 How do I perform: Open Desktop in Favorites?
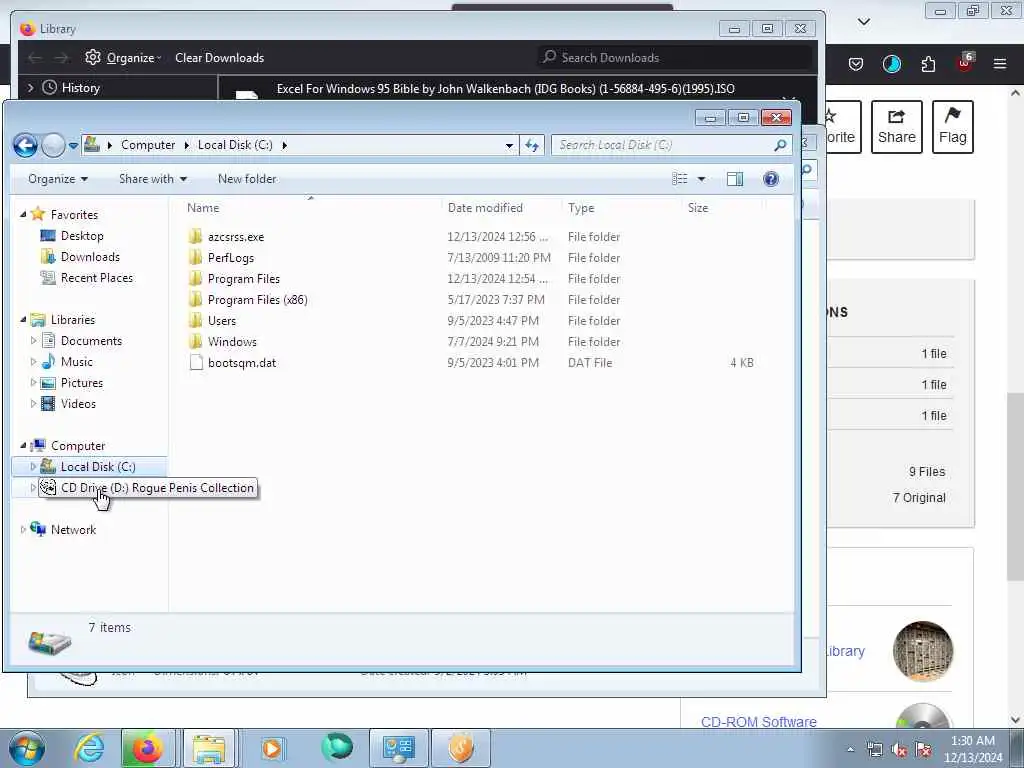point(82,236)
